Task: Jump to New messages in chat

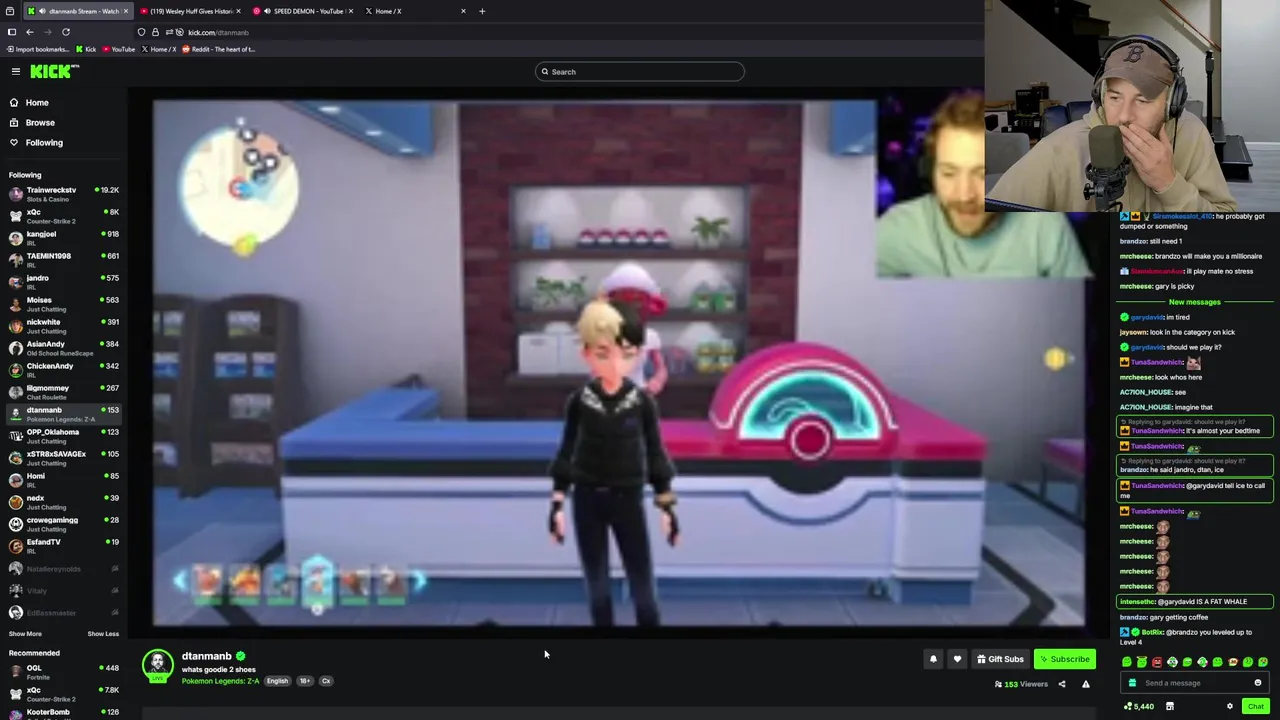Action: [1194, 302]
